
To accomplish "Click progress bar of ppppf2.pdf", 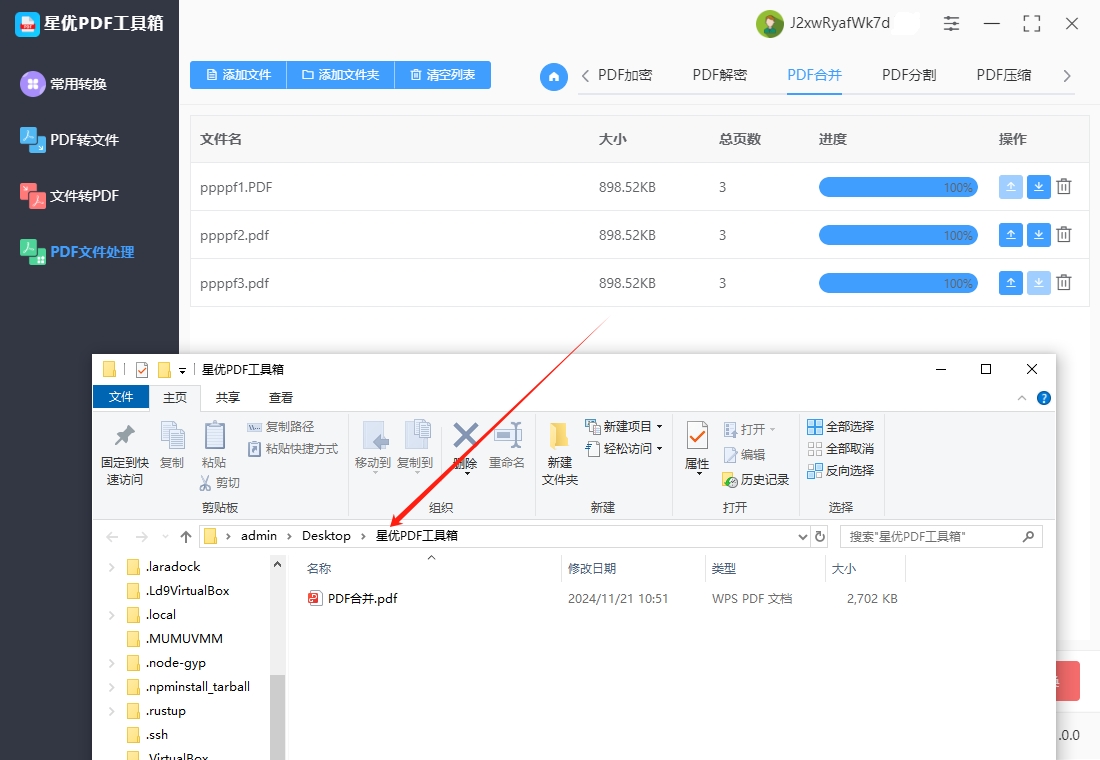I will pyautogui.click(x=898, y=235).
